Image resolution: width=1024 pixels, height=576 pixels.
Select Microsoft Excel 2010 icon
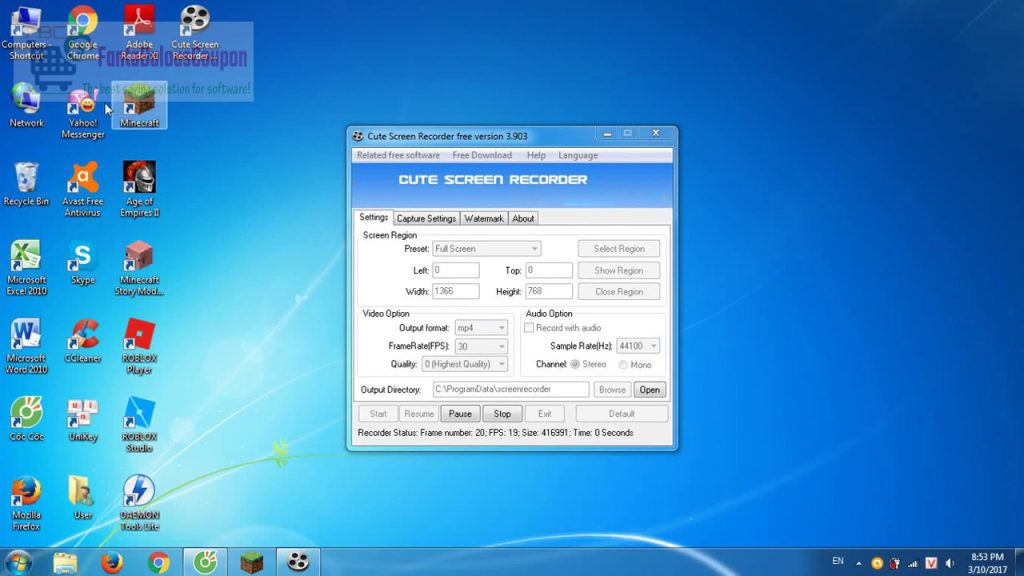coord(26,268)
